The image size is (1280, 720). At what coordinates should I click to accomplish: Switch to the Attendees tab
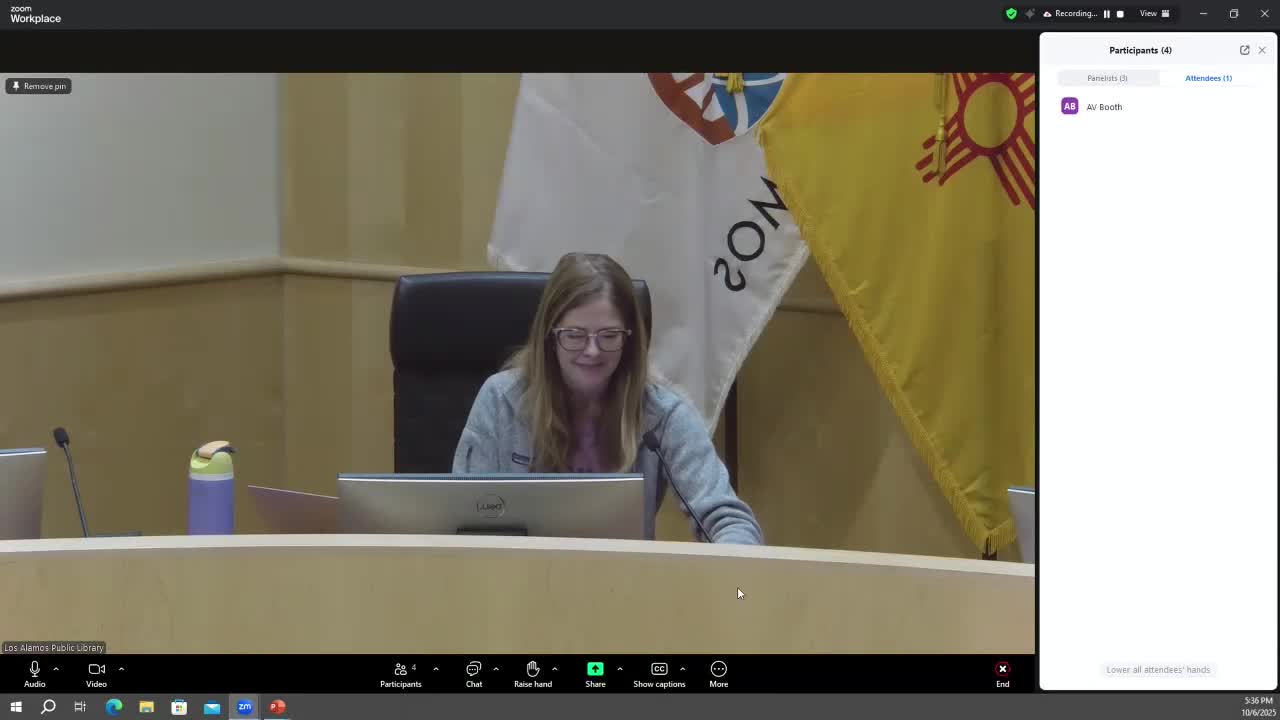point(1208,78)
